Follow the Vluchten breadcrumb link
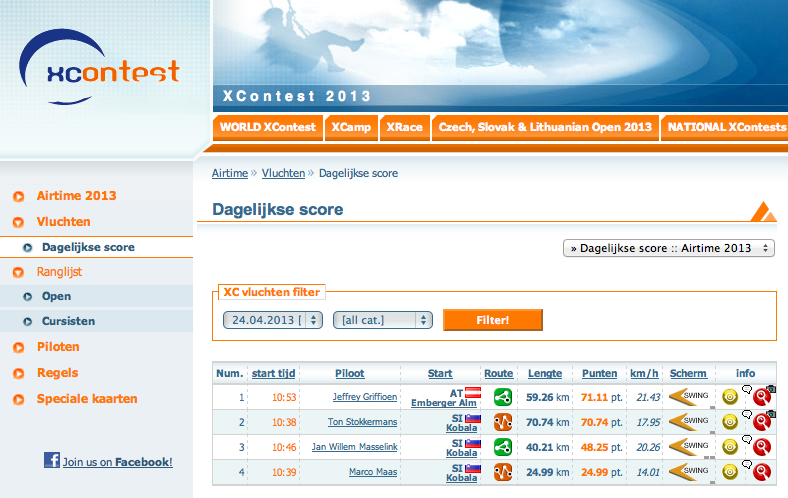788x498 pixels. click(283, 173)
